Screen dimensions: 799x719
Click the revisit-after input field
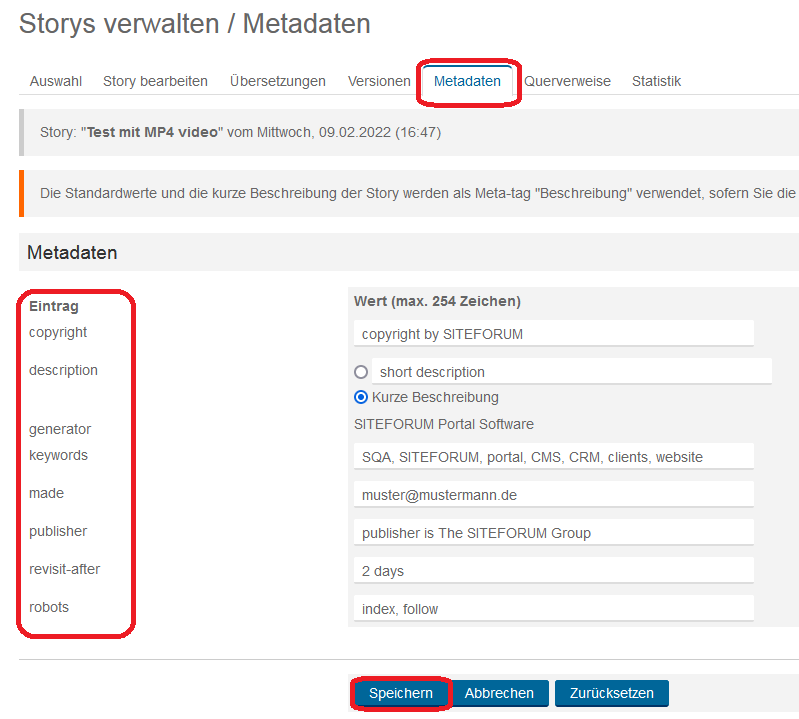(553, 571)
